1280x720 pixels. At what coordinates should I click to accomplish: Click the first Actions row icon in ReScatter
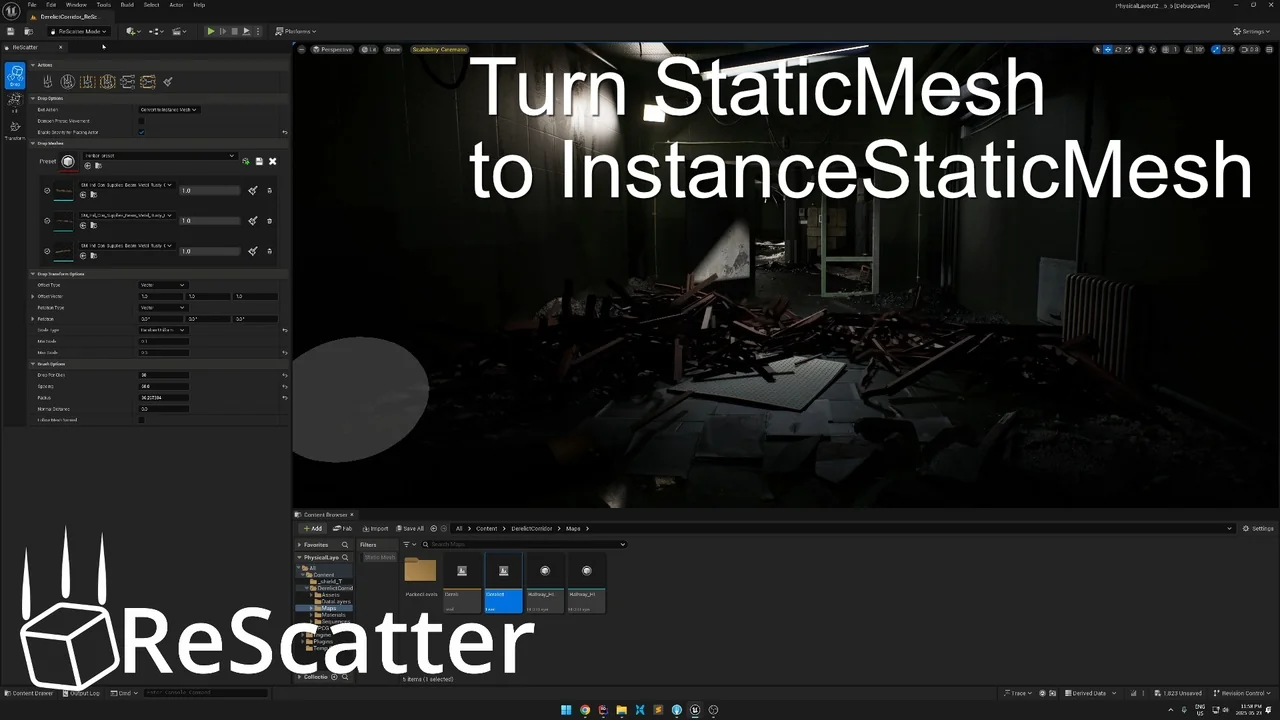pyautogui.click(x=47, y=81)
